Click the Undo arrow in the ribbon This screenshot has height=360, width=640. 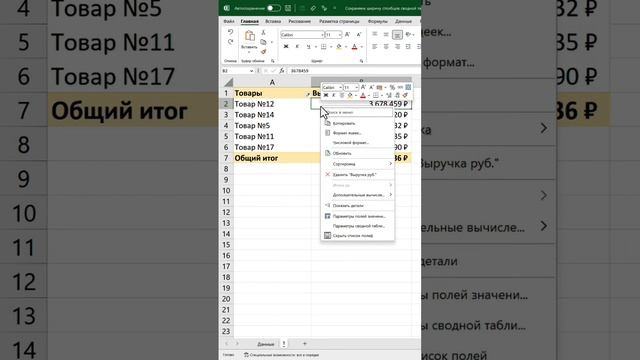231,32
